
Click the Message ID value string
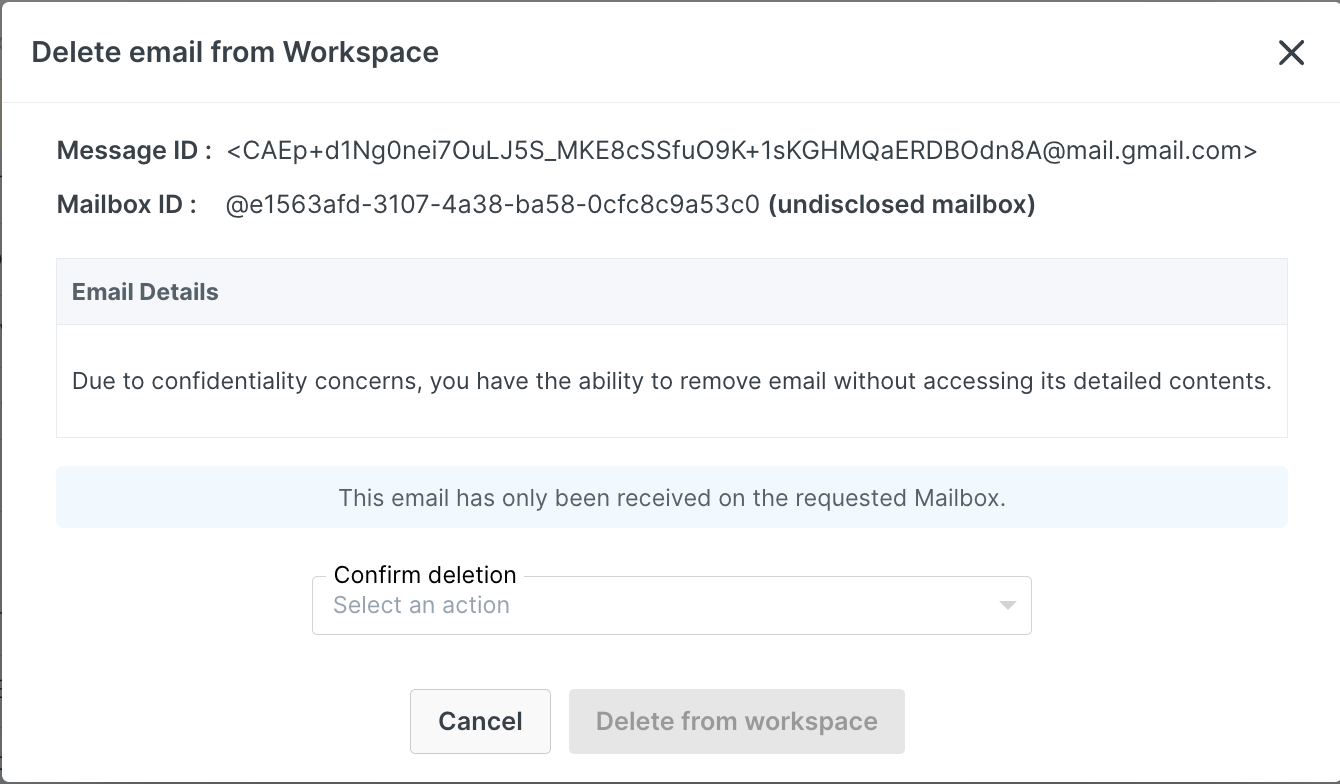741,151
